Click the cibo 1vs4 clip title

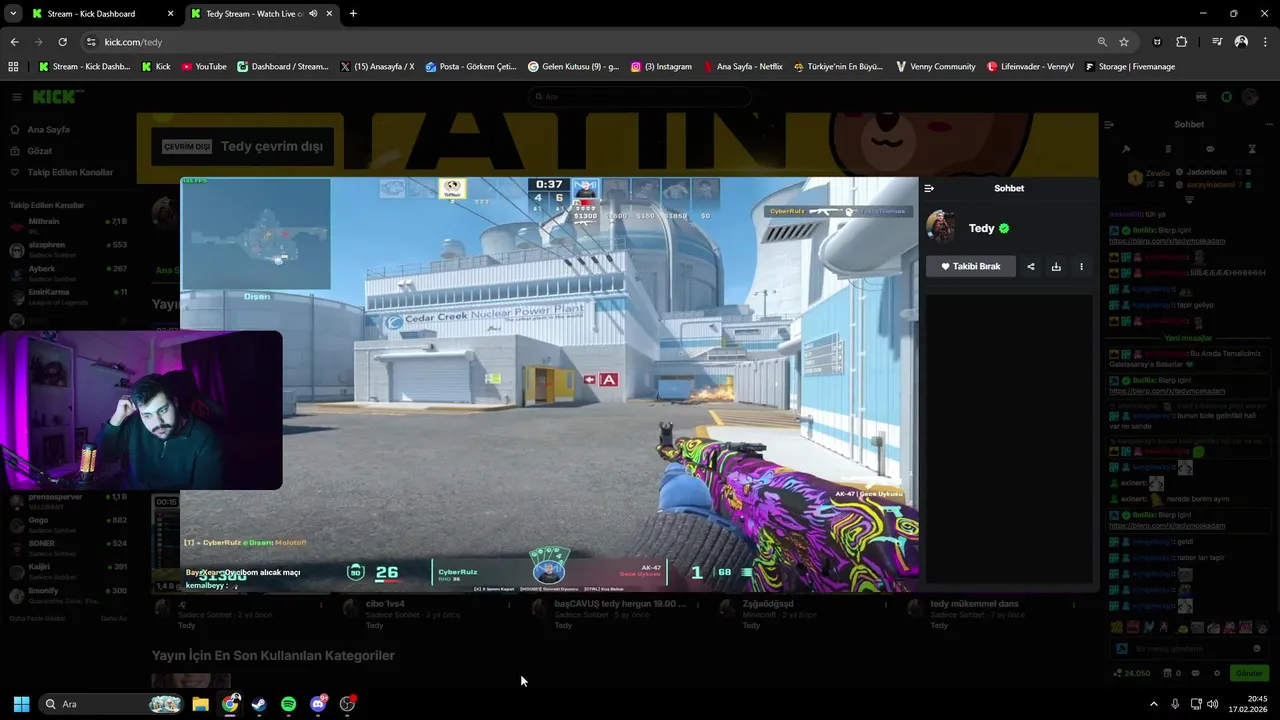click(385, 604)
